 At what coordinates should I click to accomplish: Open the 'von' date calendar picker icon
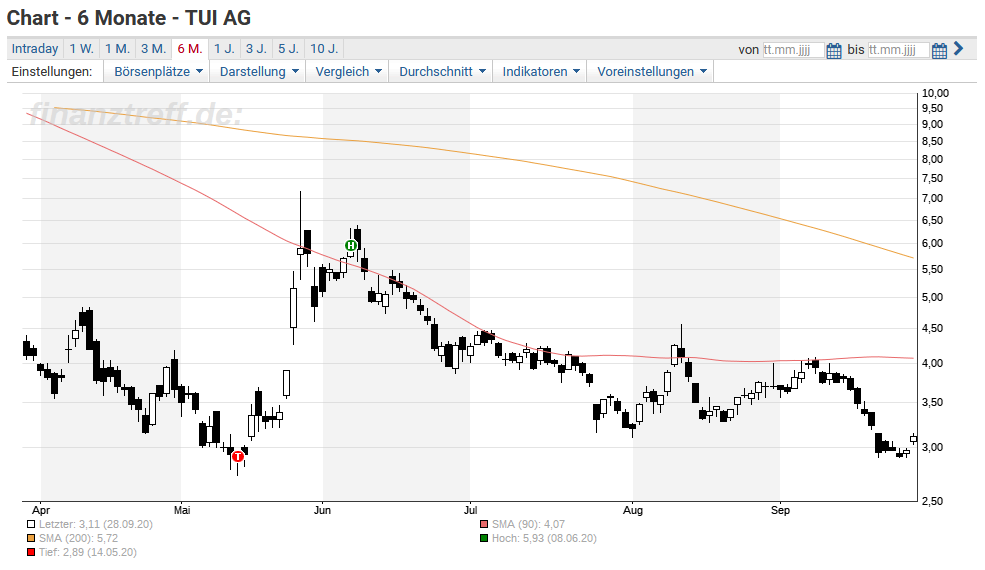834,50
